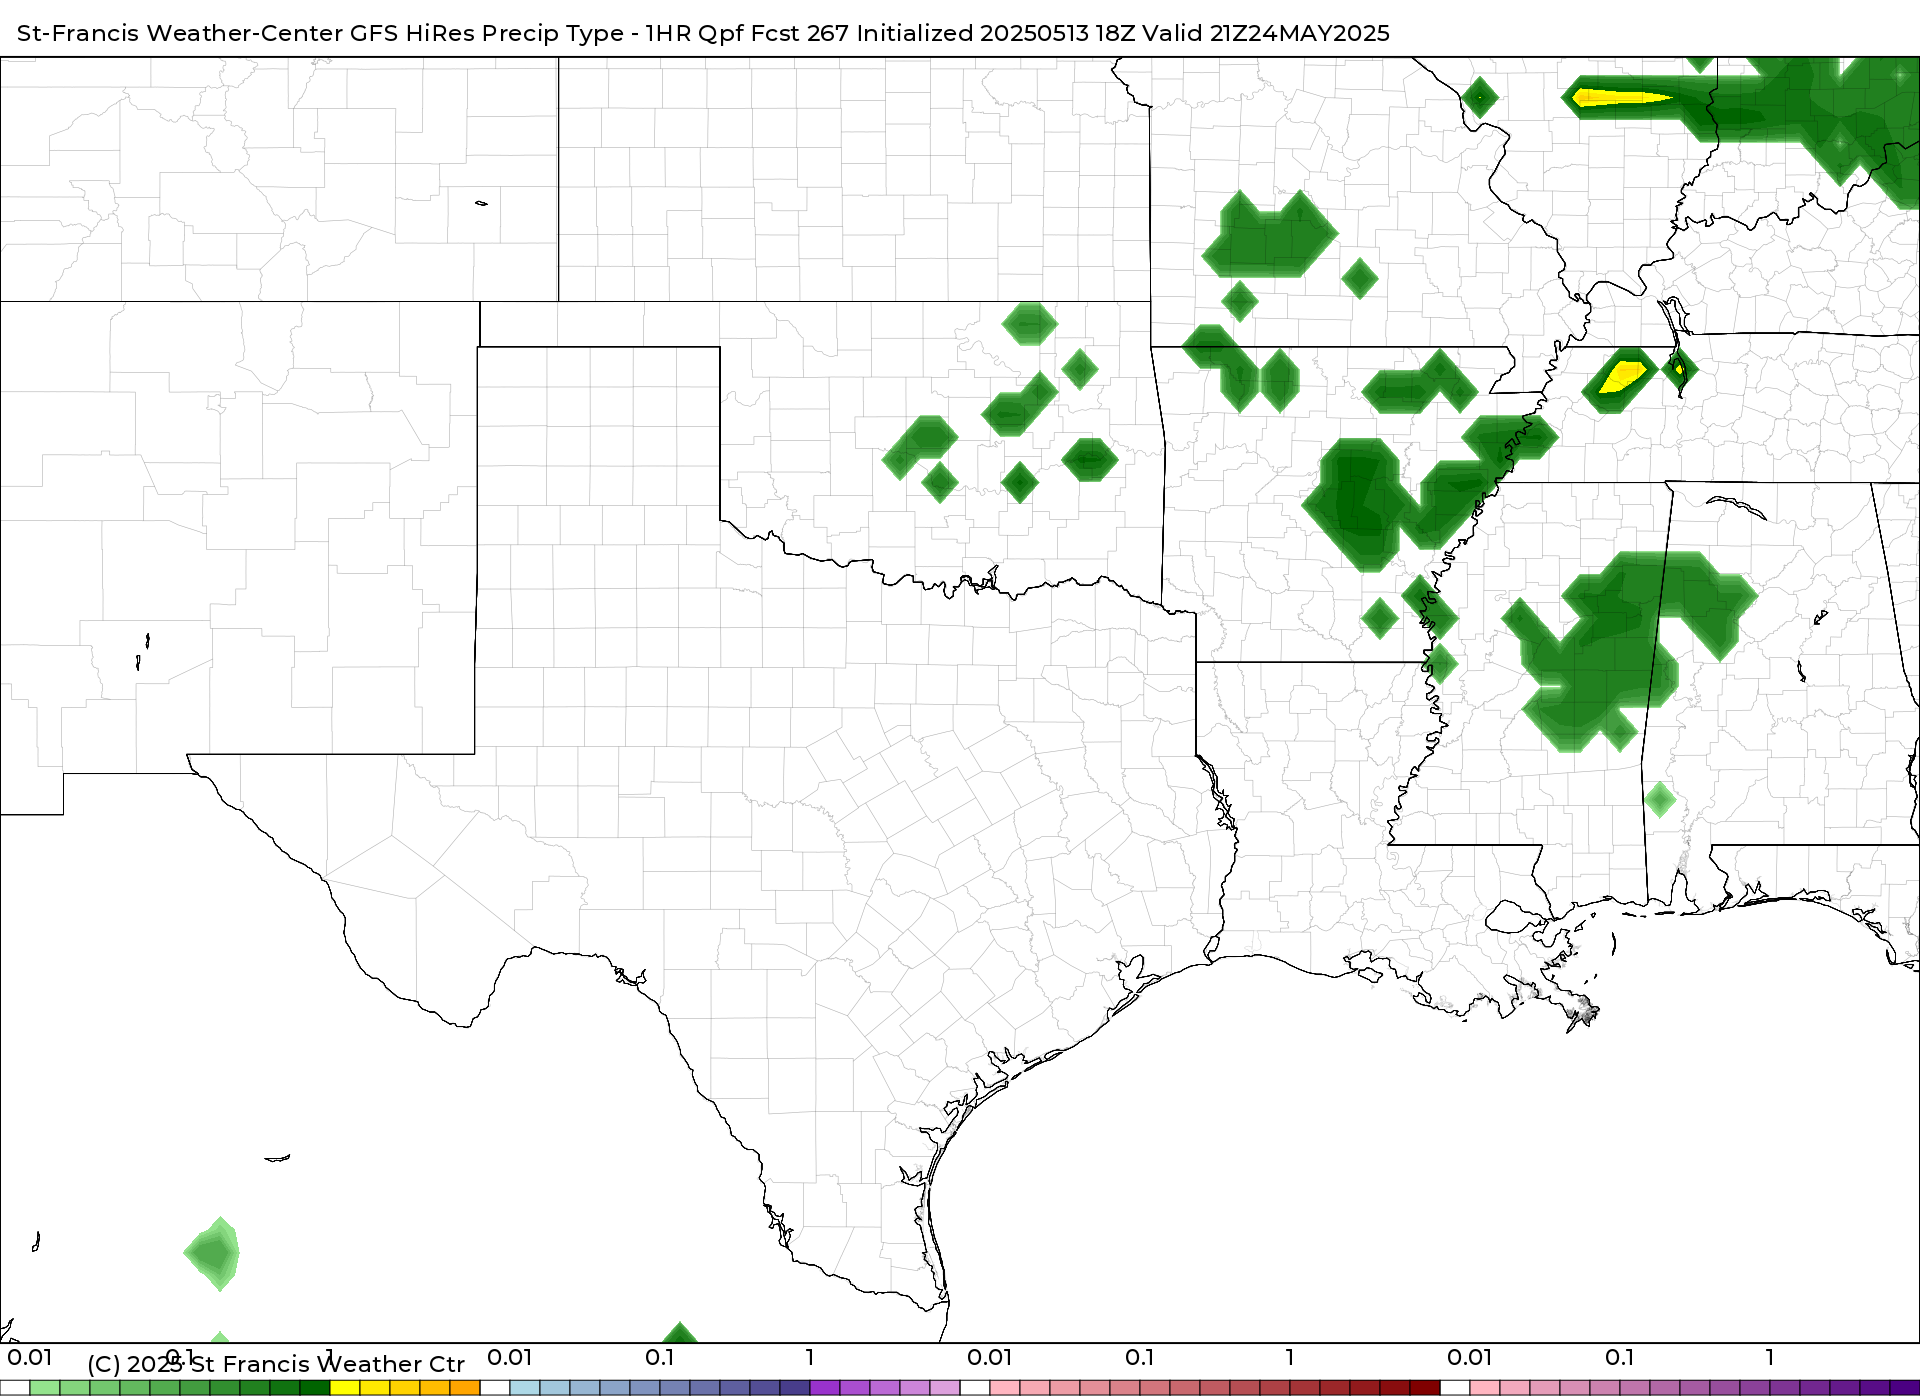Click the light green precipitation blob in the bottom-left map corner
1920x1400 pixels.
pyautogui.click(x=212, y=1254)
